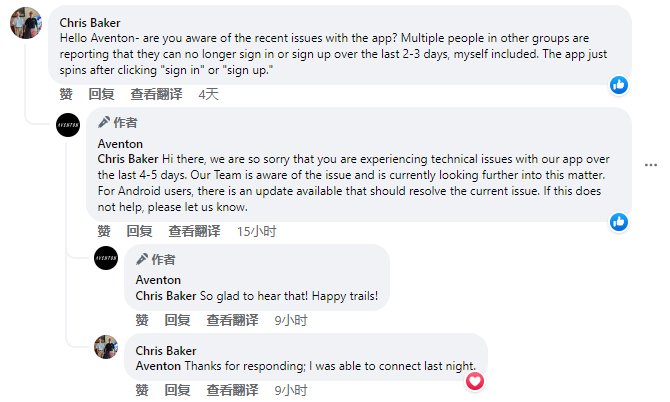Viewport: 670px width, 402px height.
Task: View heart reaction on Chris Baker's last reply
Action: click(x=475, y=381)
